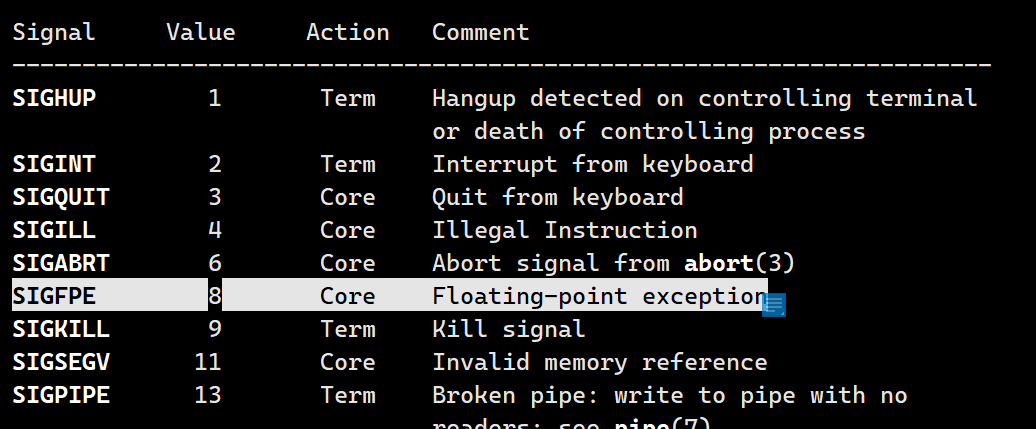Click the highlighted SIGFPE signal name
Viewport: 1036px width, 429px height.
pos(54,296)
